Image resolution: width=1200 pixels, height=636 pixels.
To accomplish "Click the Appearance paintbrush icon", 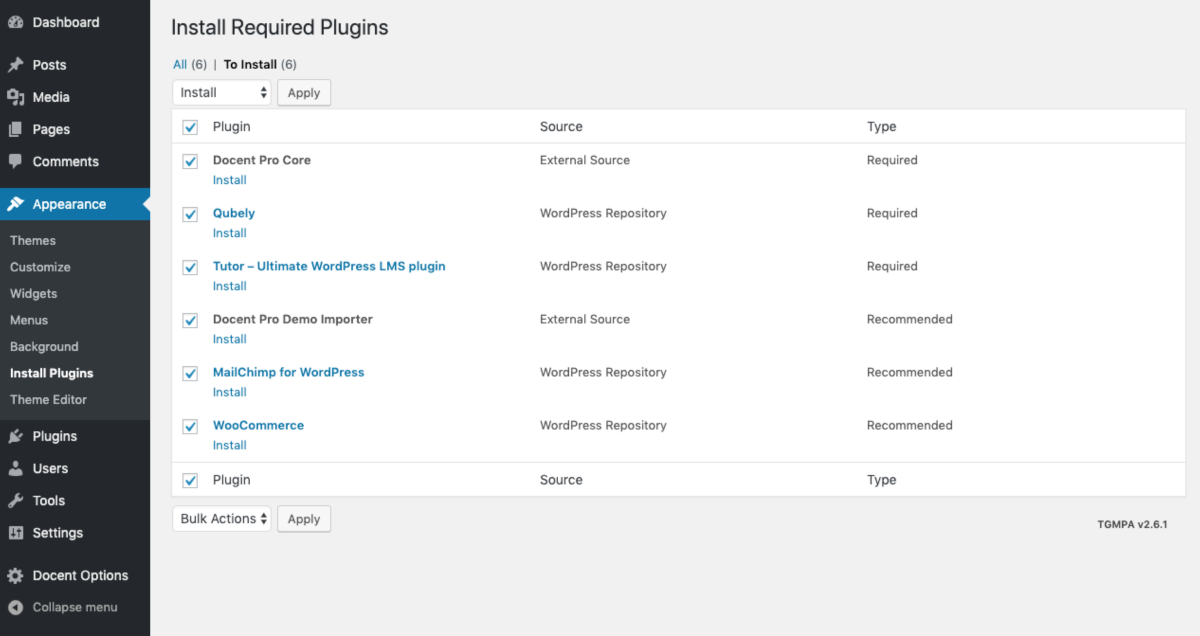I will 16,204.
